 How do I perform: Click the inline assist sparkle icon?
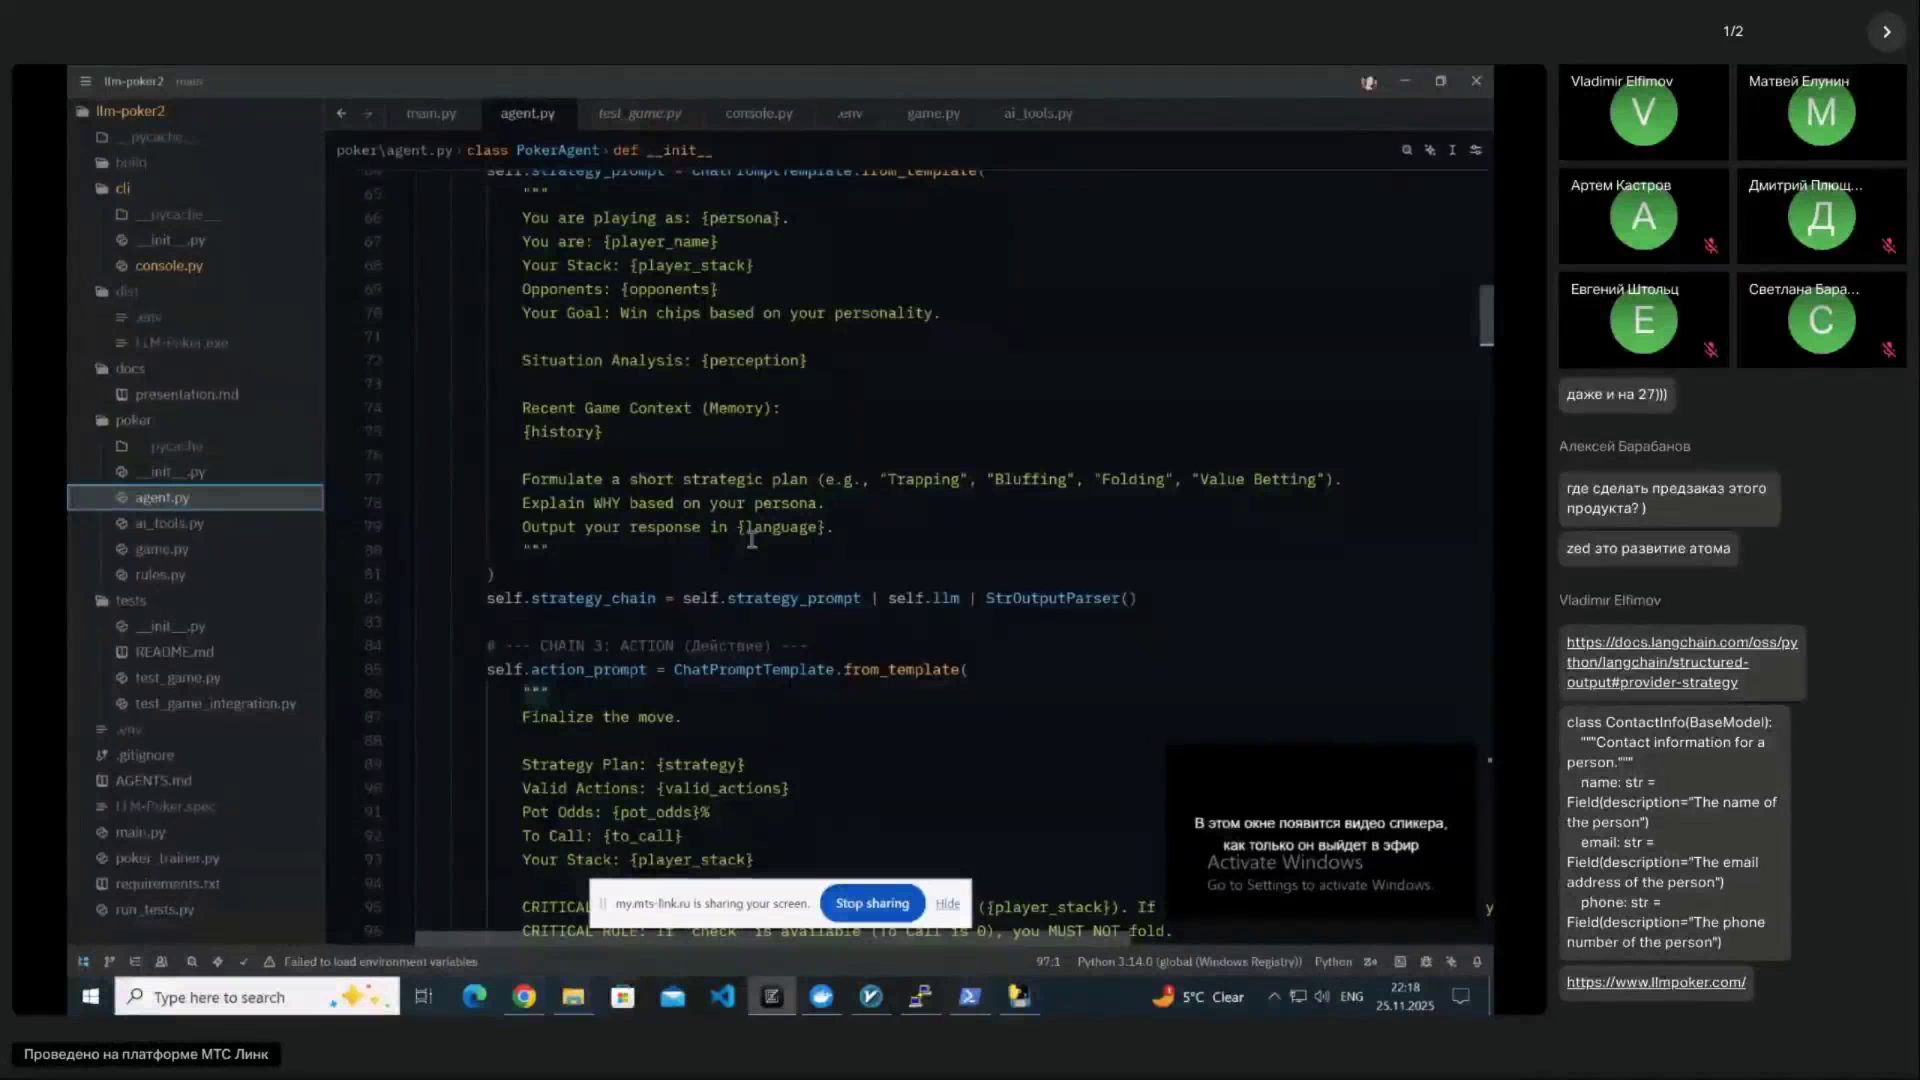point(1430,150)
